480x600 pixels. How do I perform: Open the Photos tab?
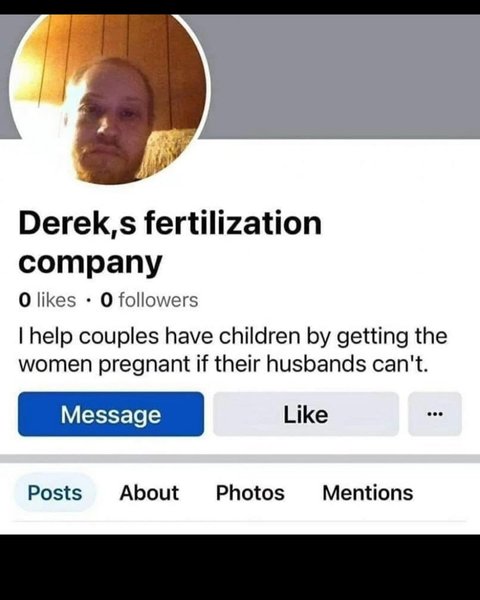click(x=250, y=492)
